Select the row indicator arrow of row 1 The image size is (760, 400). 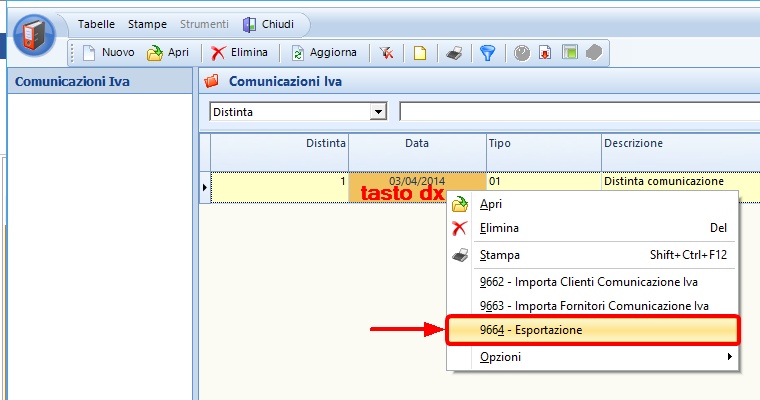coord(205,187)
